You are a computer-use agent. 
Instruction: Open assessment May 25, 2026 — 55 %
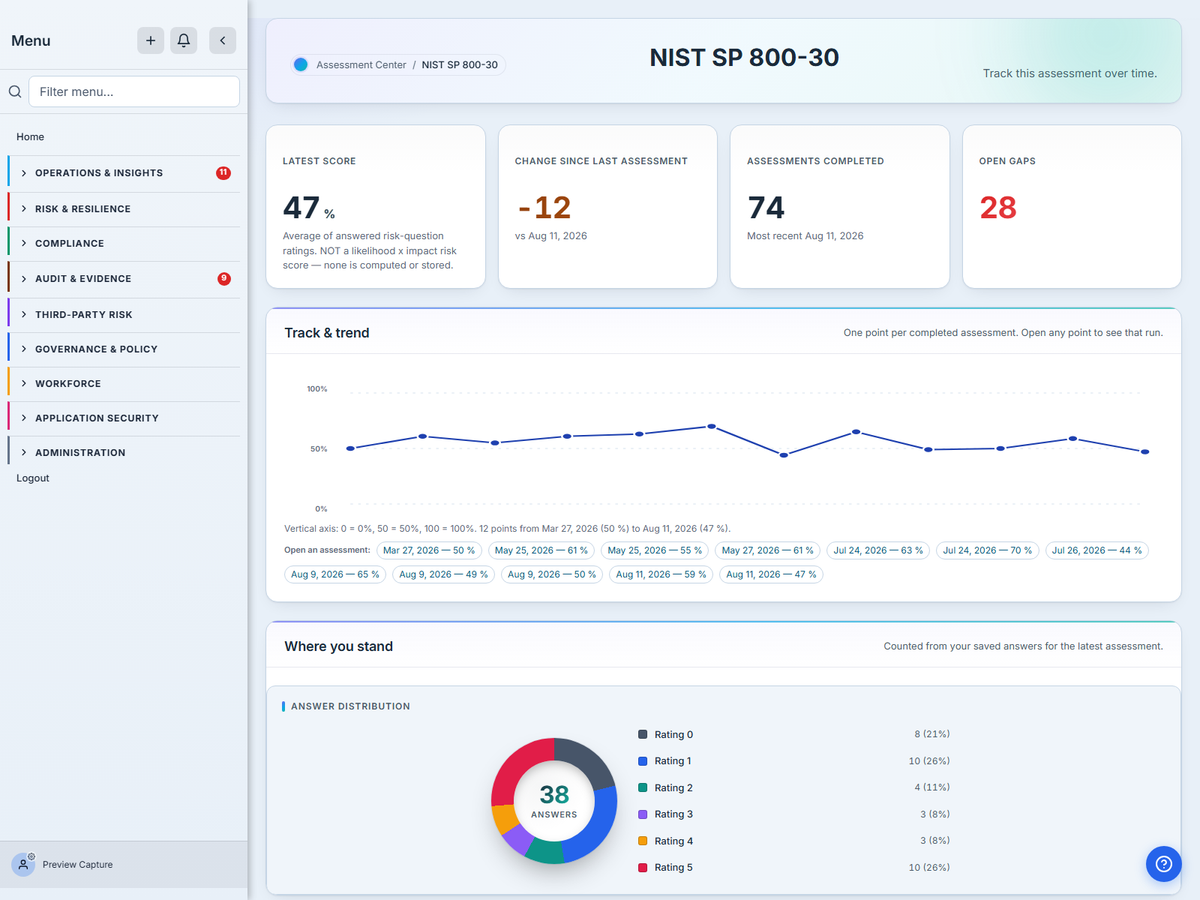[x=654, y=550]
